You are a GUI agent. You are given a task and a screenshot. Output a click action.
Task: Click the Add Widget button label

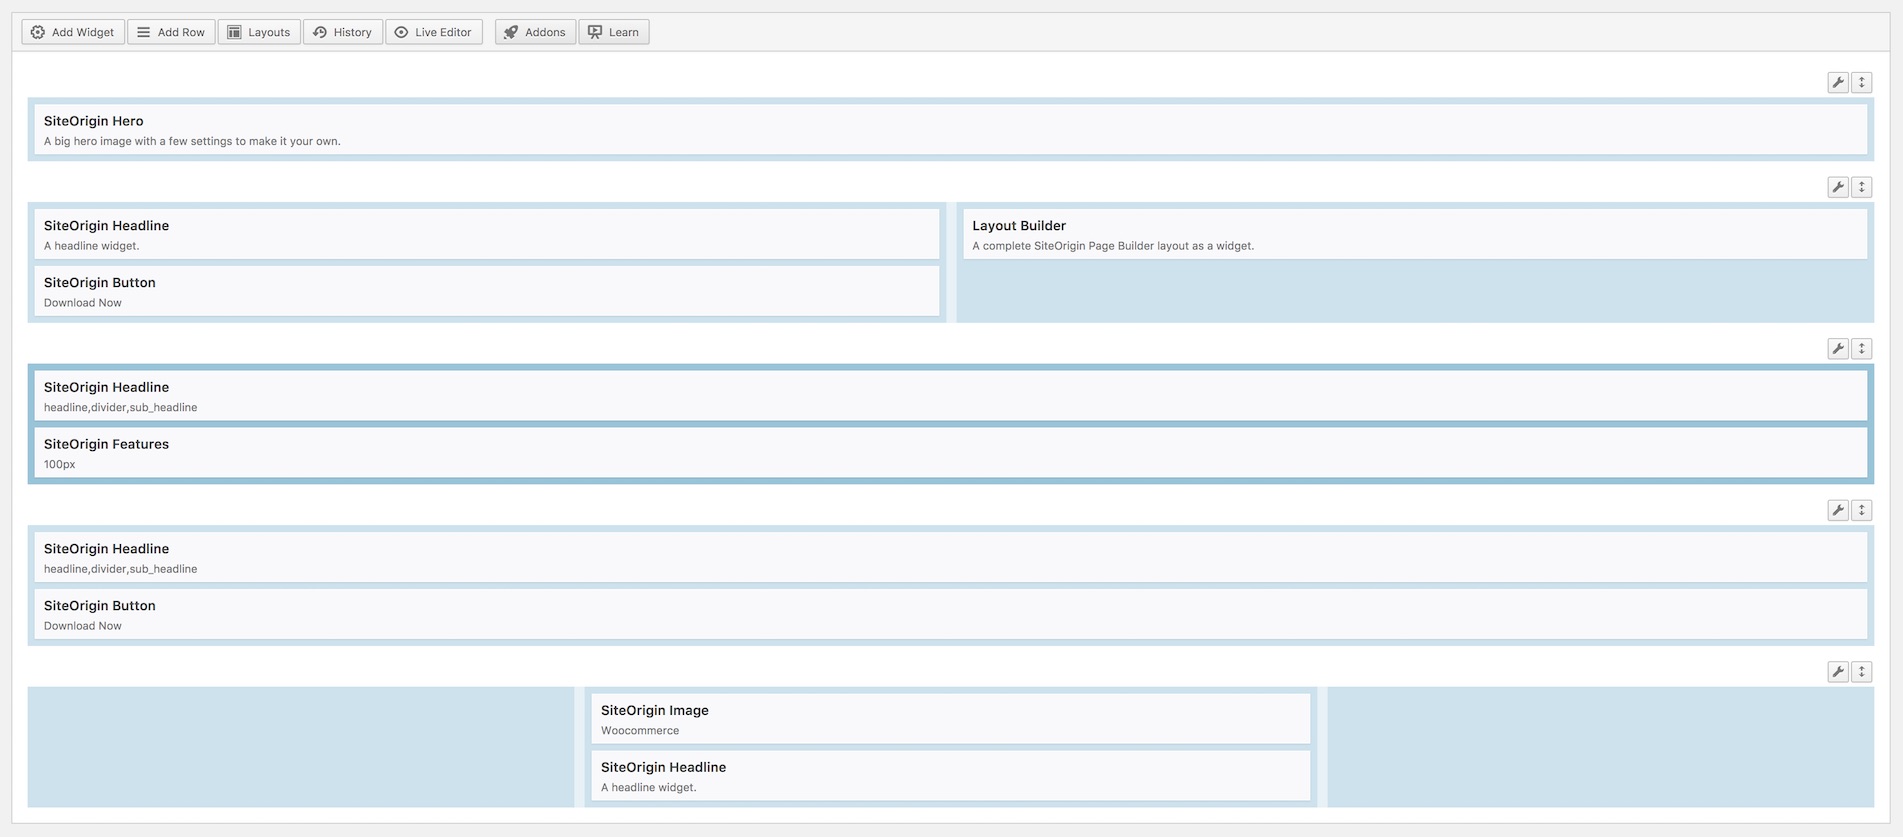(x=83, y=32)
